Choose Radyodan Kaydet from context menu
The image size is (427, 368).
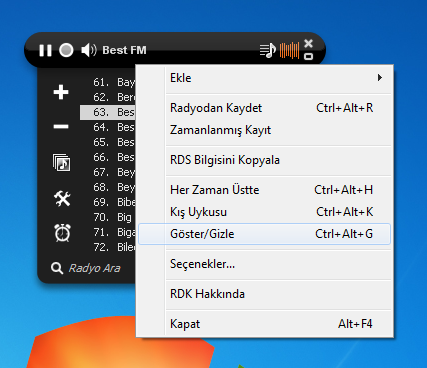point(264,108)
